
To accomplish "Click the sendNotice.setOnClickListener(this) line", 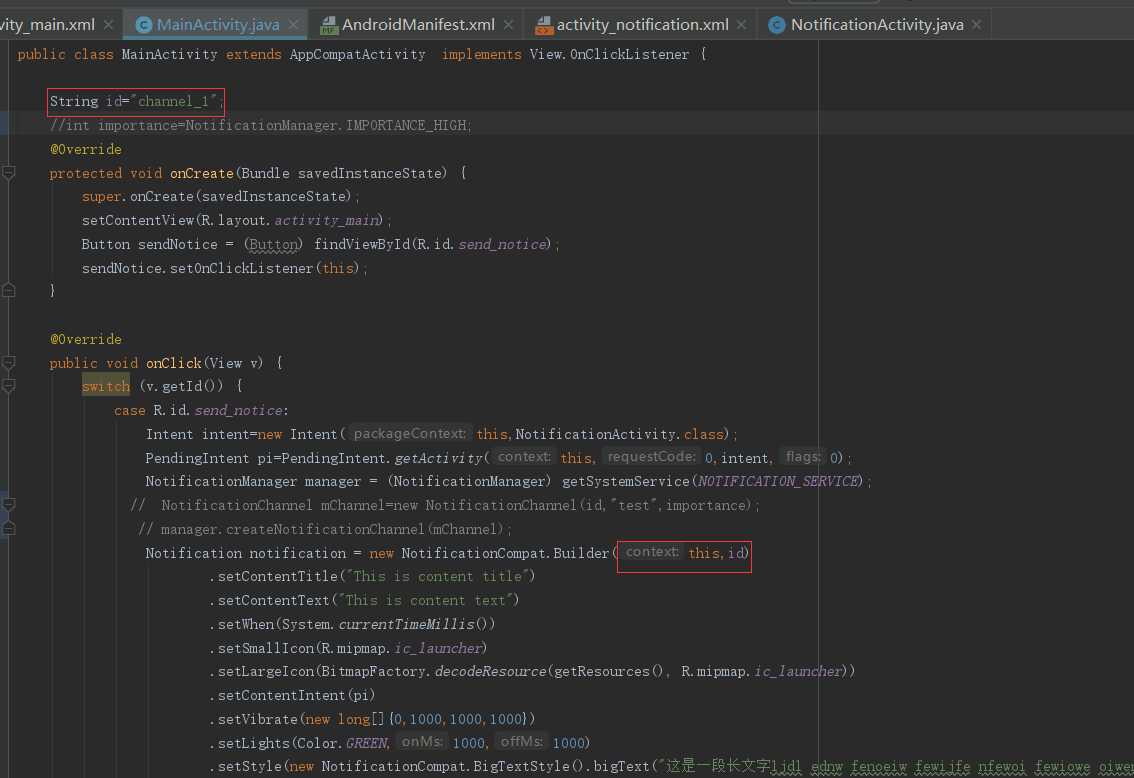I will 224,268.
